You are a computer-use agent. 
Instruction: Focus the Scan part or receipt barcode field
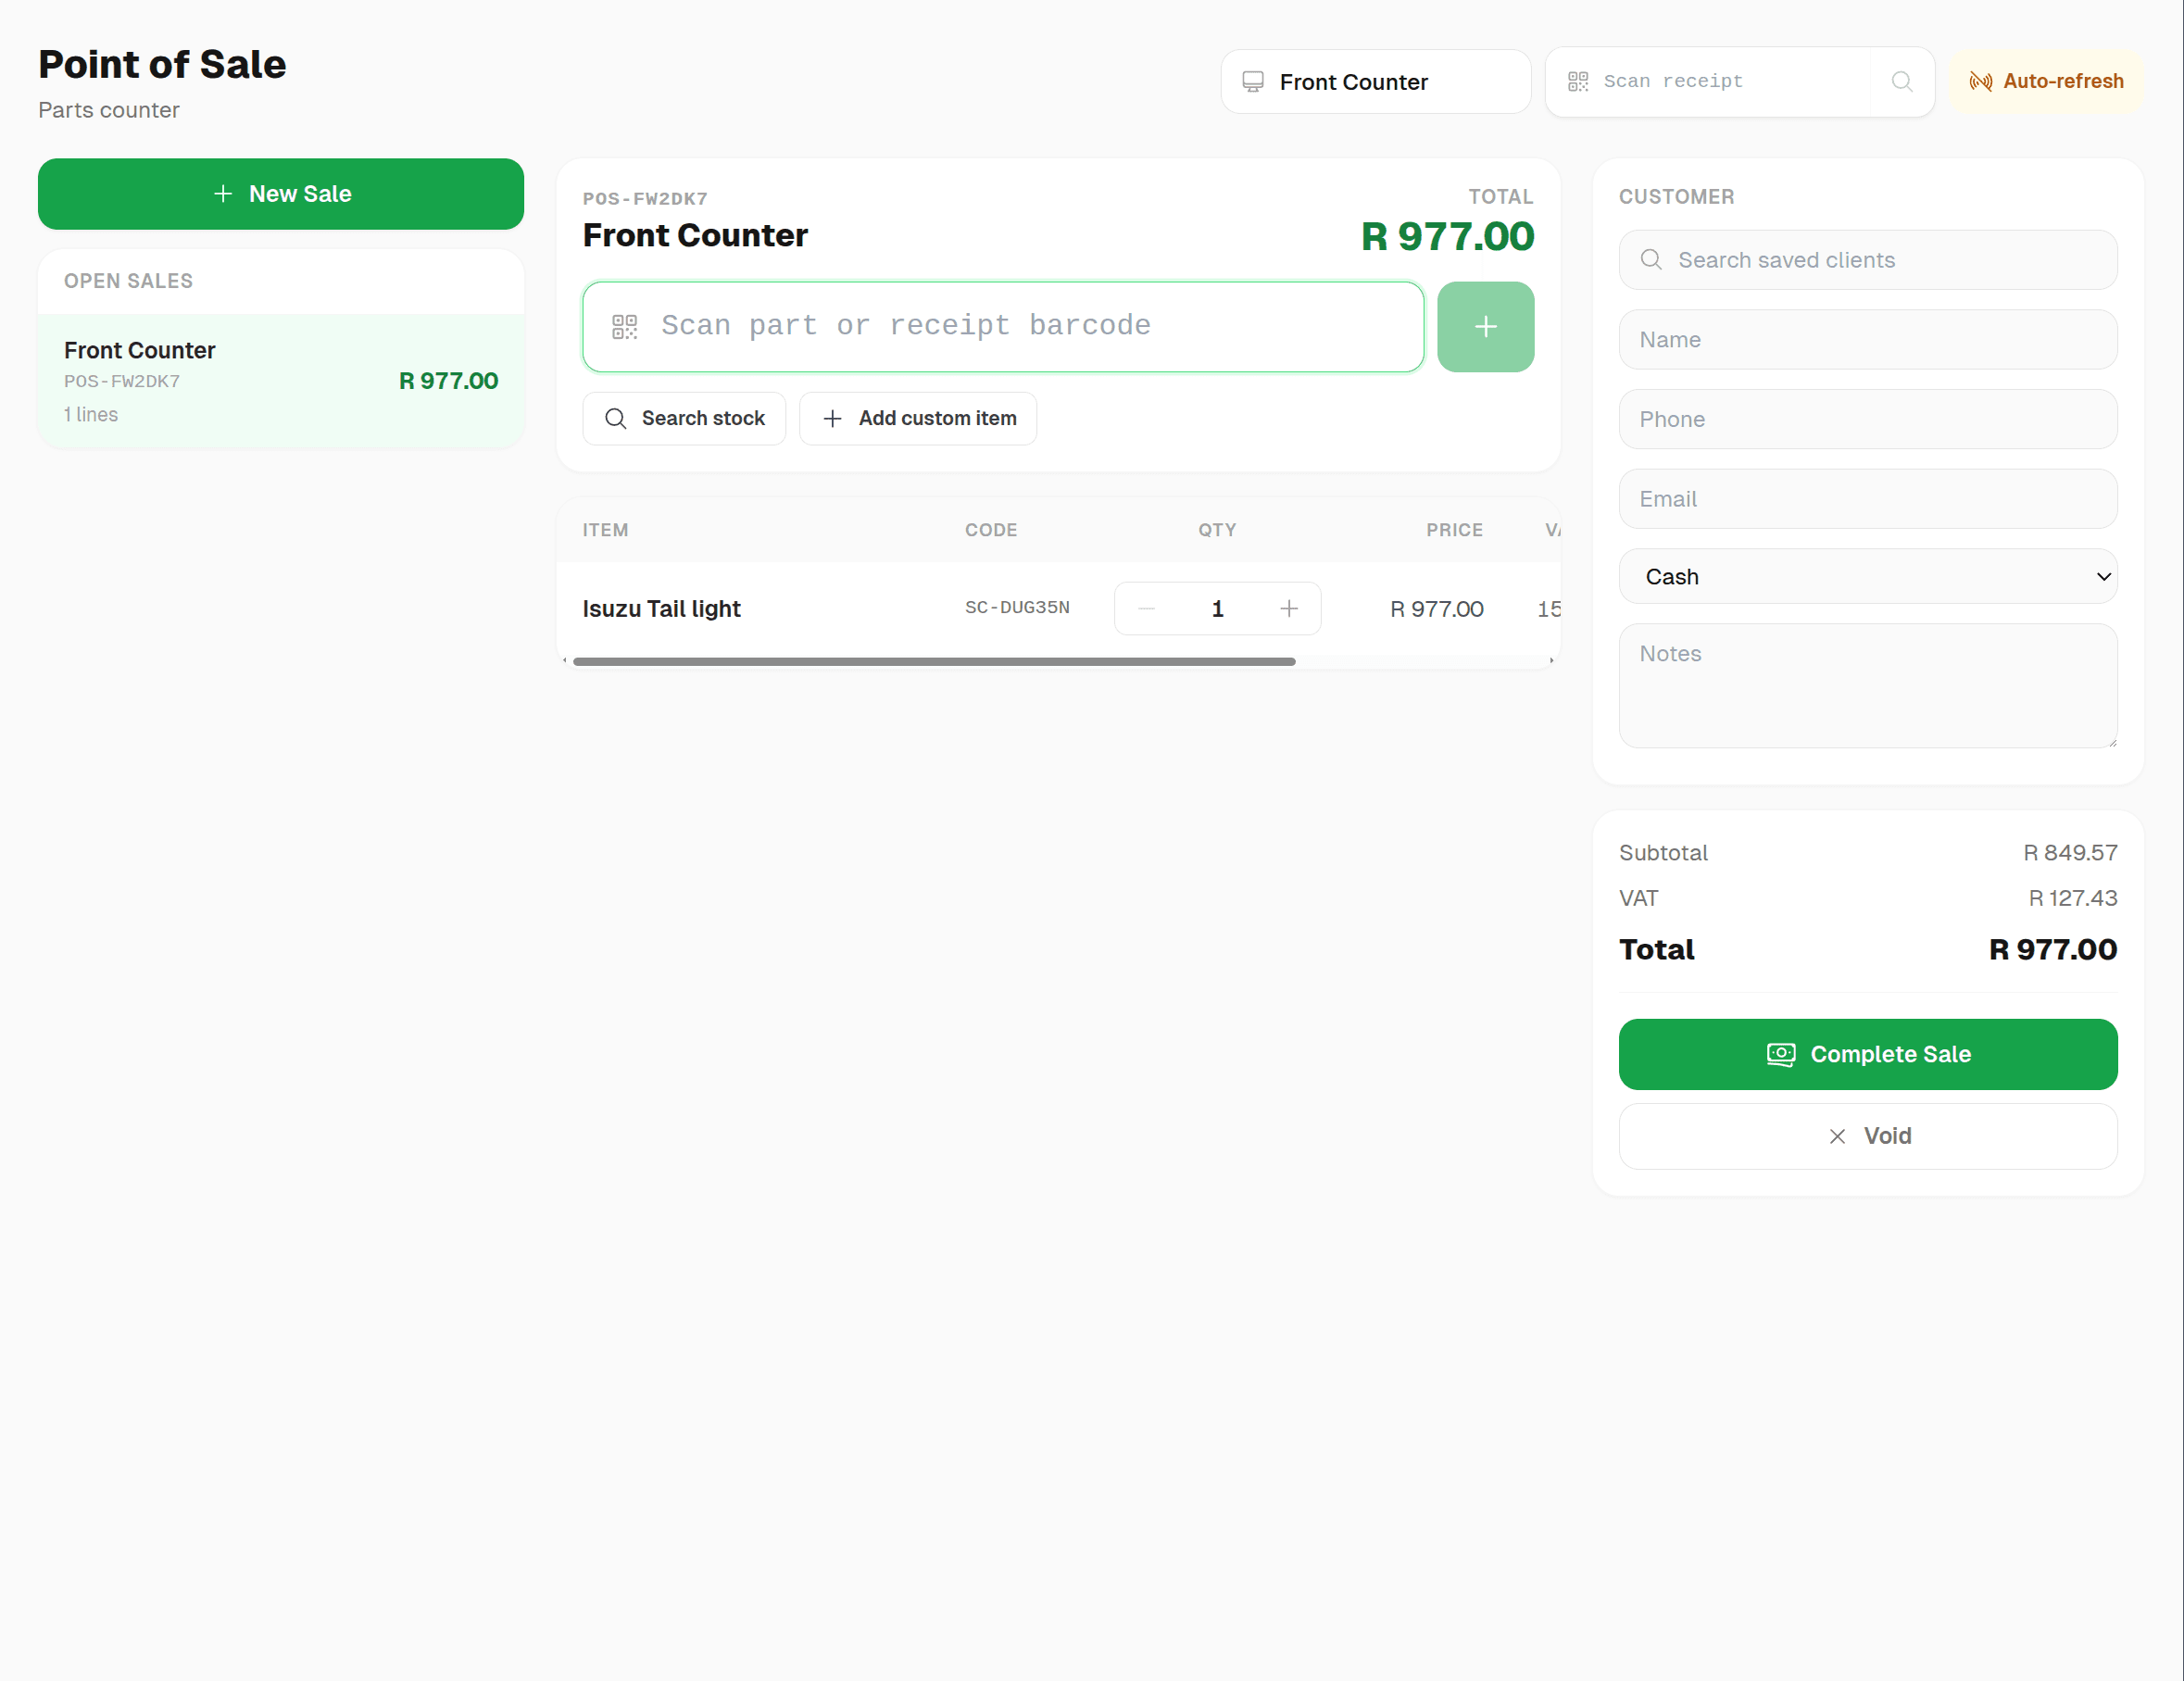pos(1003,327)
